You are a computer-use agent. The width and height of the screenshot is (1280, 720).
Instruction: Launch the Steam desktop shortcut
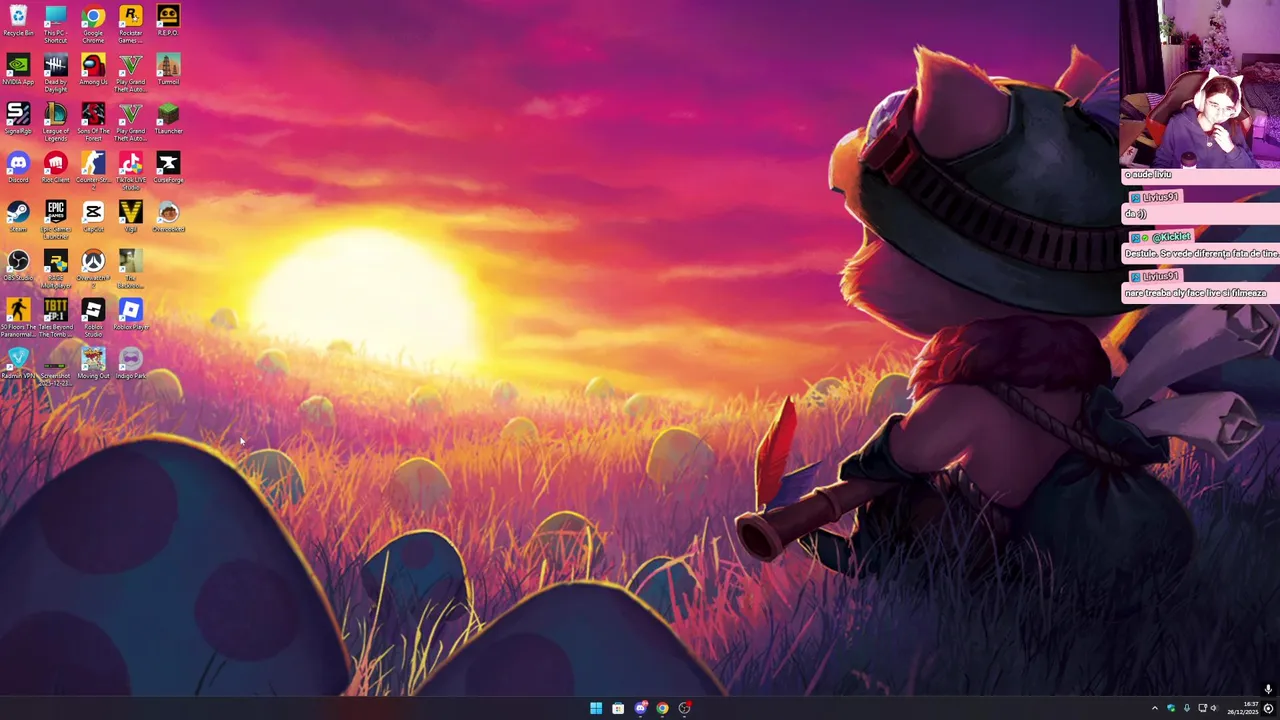tap(18, 217)
